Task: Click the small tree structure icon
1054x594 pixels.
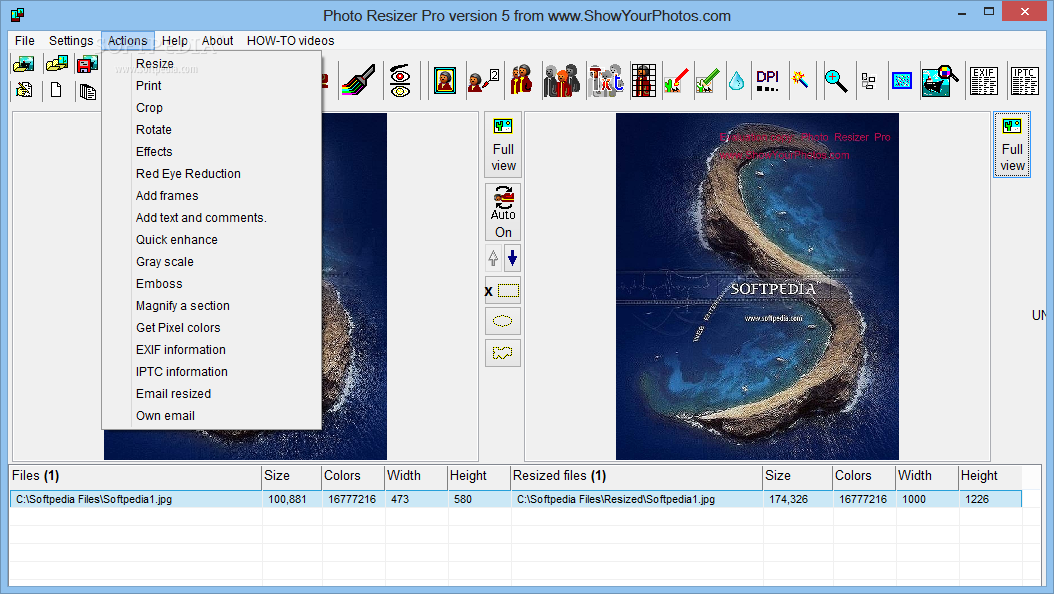Action: (868, 82)
